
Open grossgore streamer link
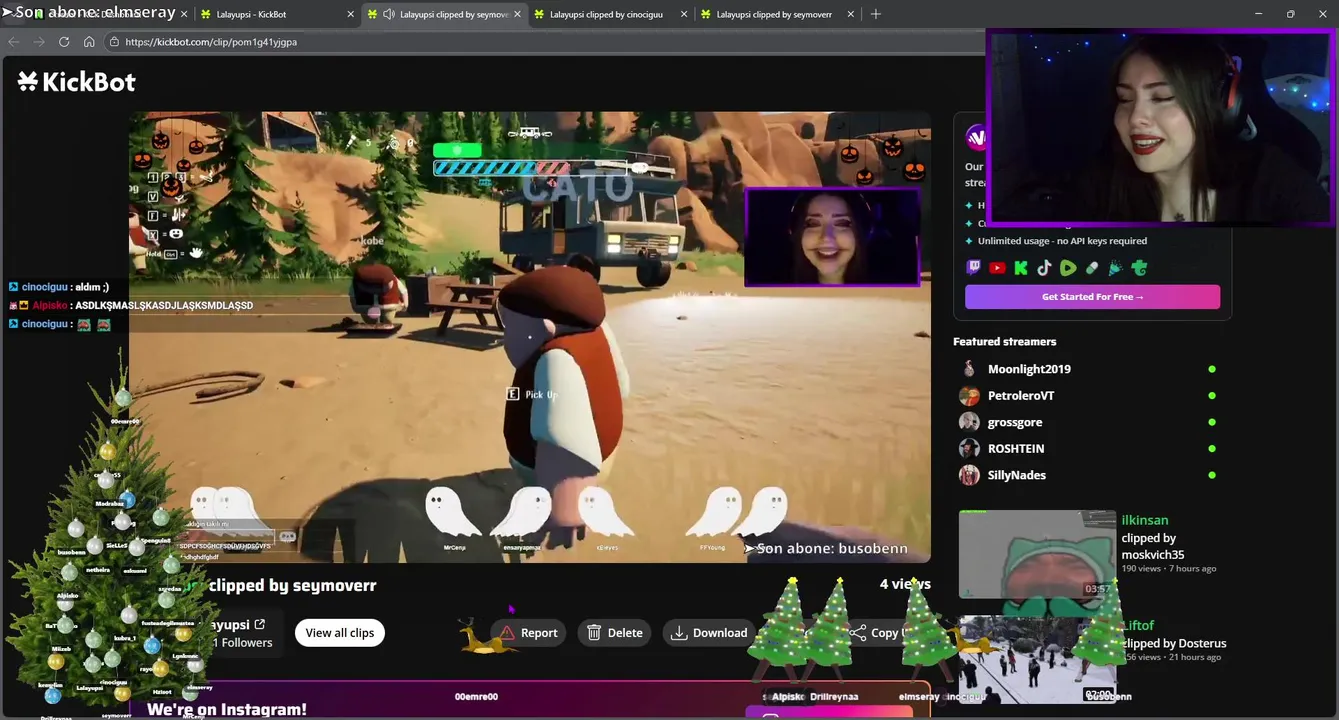coord(1015,422)
